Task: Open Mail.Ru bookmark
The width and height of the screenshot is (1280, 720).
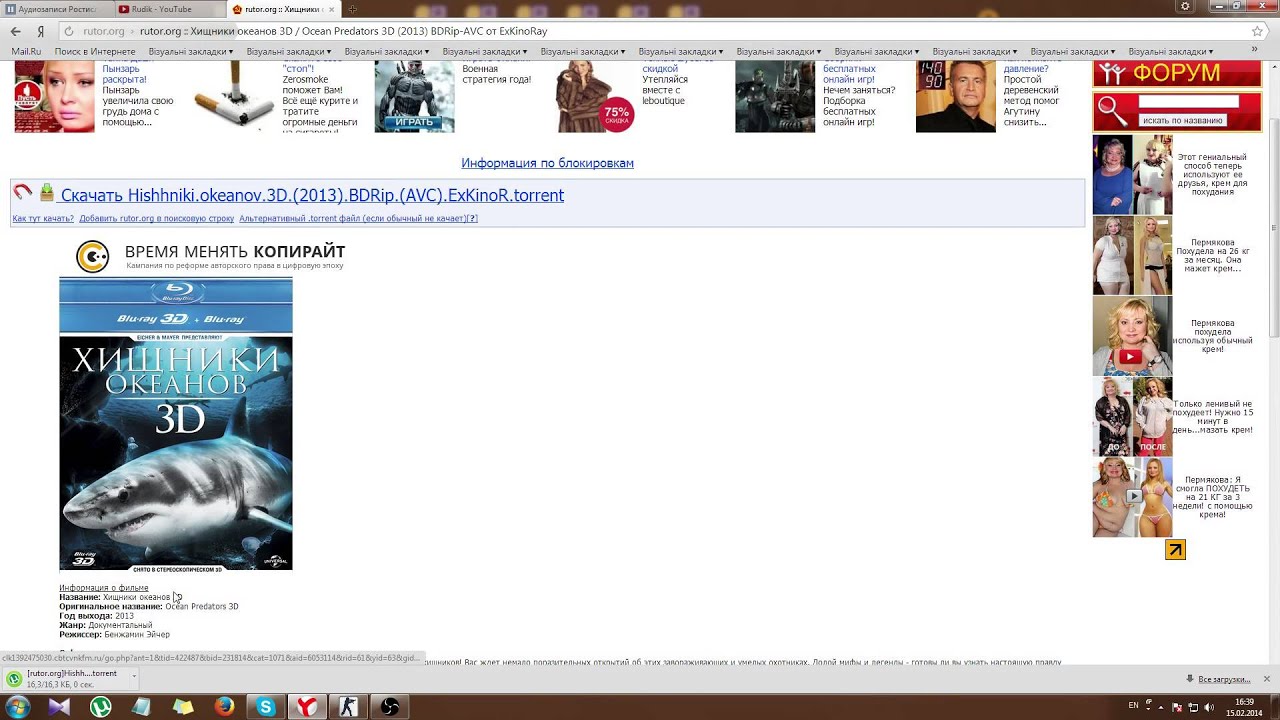Action: [x=26, y=51]
